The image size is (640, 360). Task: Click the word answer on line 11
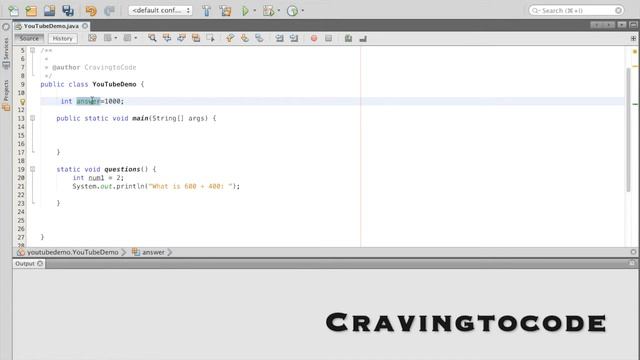88,101
